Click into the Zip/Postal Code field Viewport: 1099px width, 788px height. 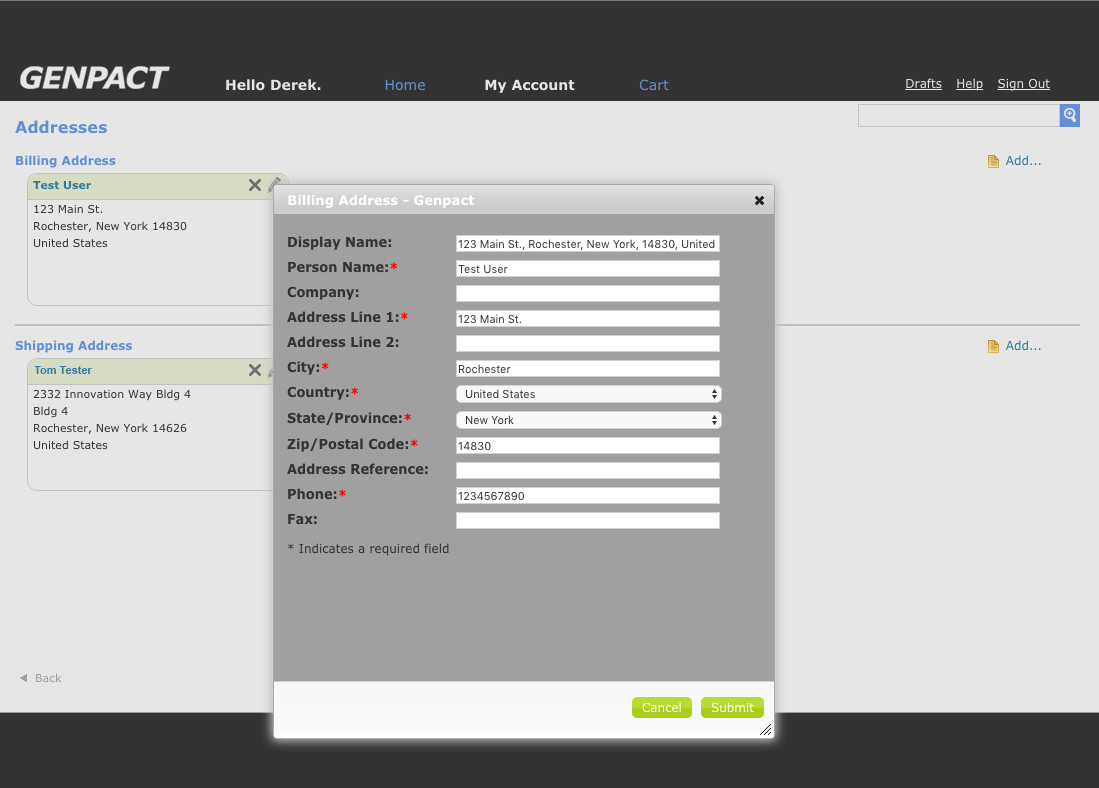point(587,446)
